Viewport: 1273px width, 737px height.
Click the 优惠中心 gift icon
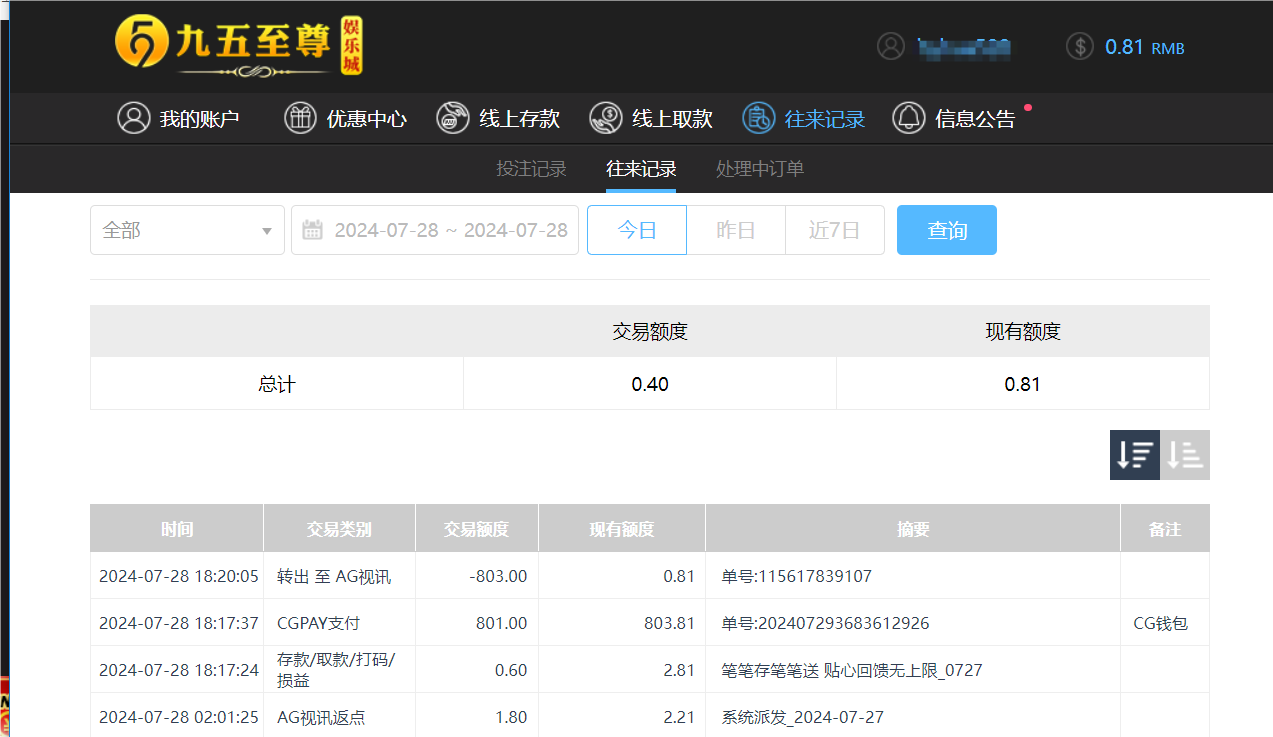[x=299, y=118]
